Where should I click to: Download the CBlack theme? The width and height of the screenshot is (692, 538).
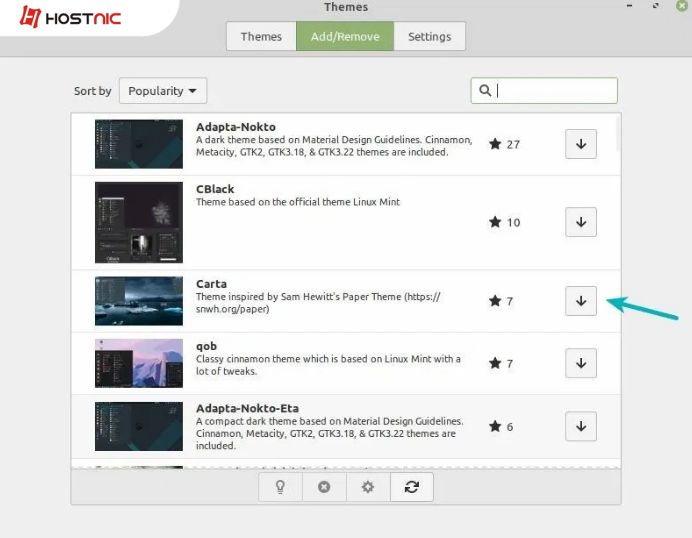[x=581, y=222]
